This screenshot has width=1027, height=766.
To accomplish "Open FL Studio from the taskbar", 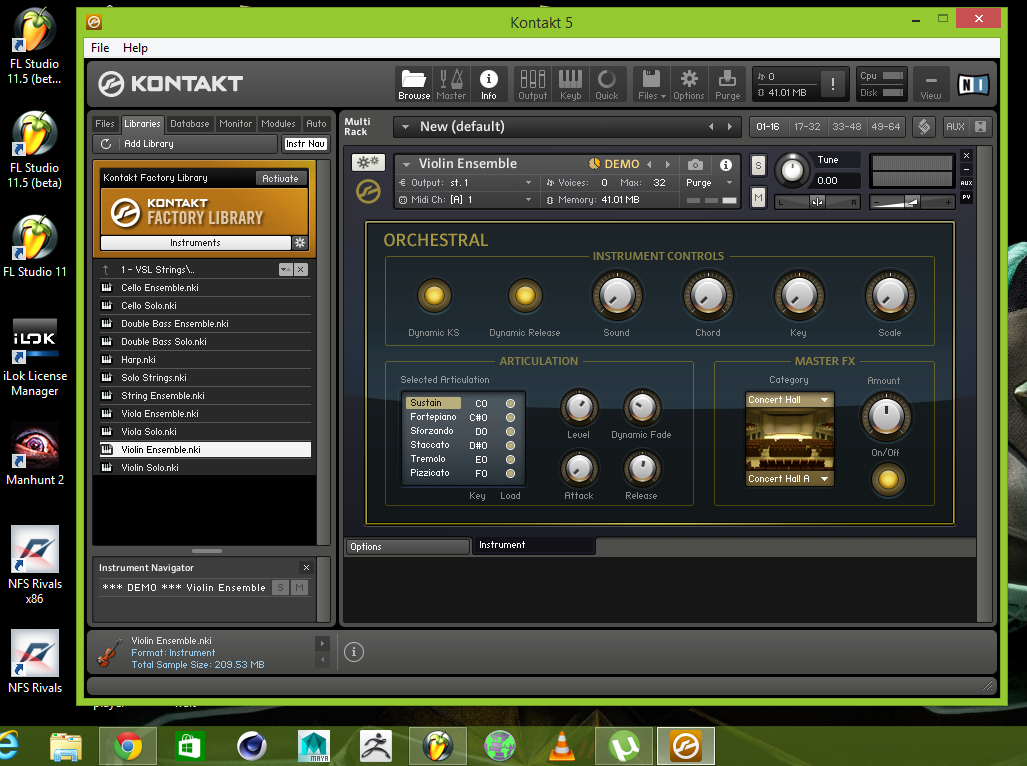I will (438, 746).
